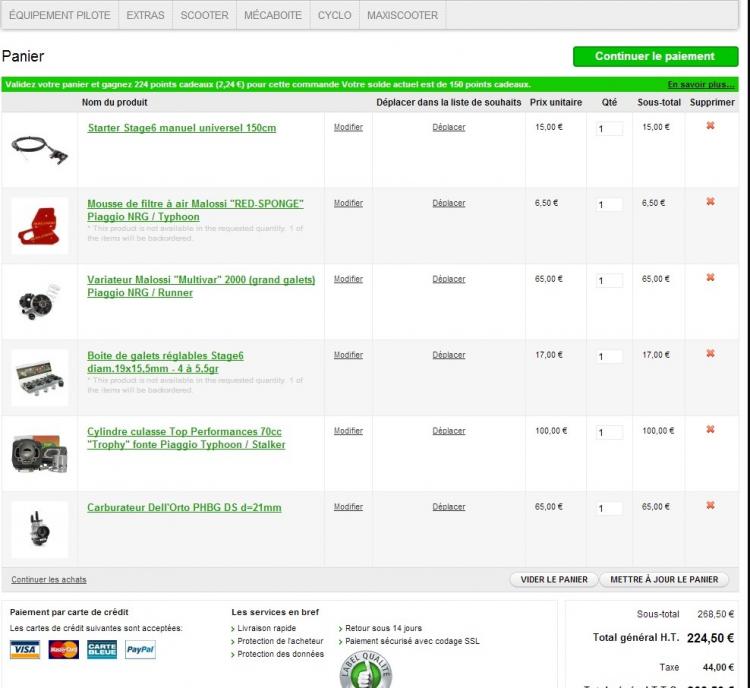The height and width of the screenshot is (688, 750).
Task: Click Modifier for Cylindre culasse item
Action: coord(348,431)
